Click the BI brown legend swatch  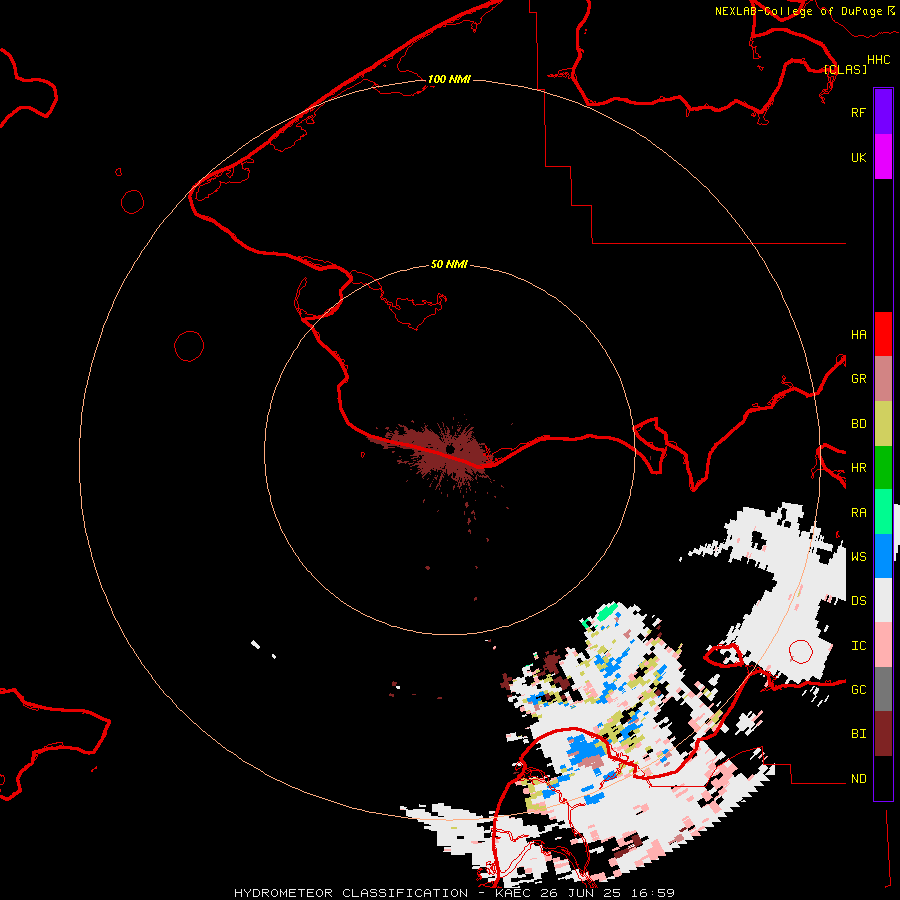coord(883,734)
